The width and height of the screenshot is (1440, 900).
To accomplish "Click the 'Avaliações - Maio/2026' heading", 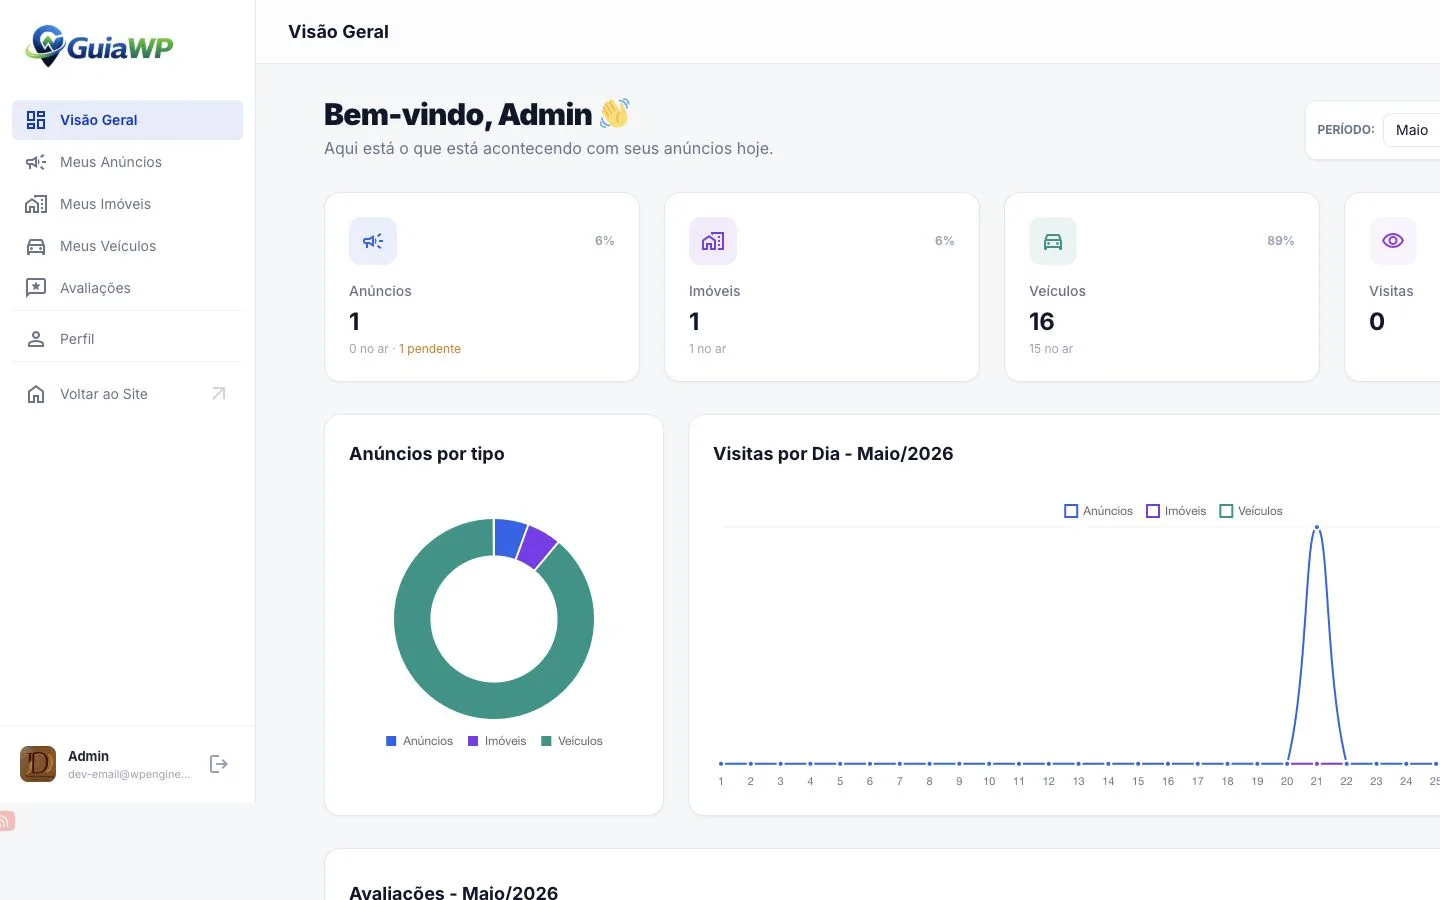I will (x=454, y=891).
